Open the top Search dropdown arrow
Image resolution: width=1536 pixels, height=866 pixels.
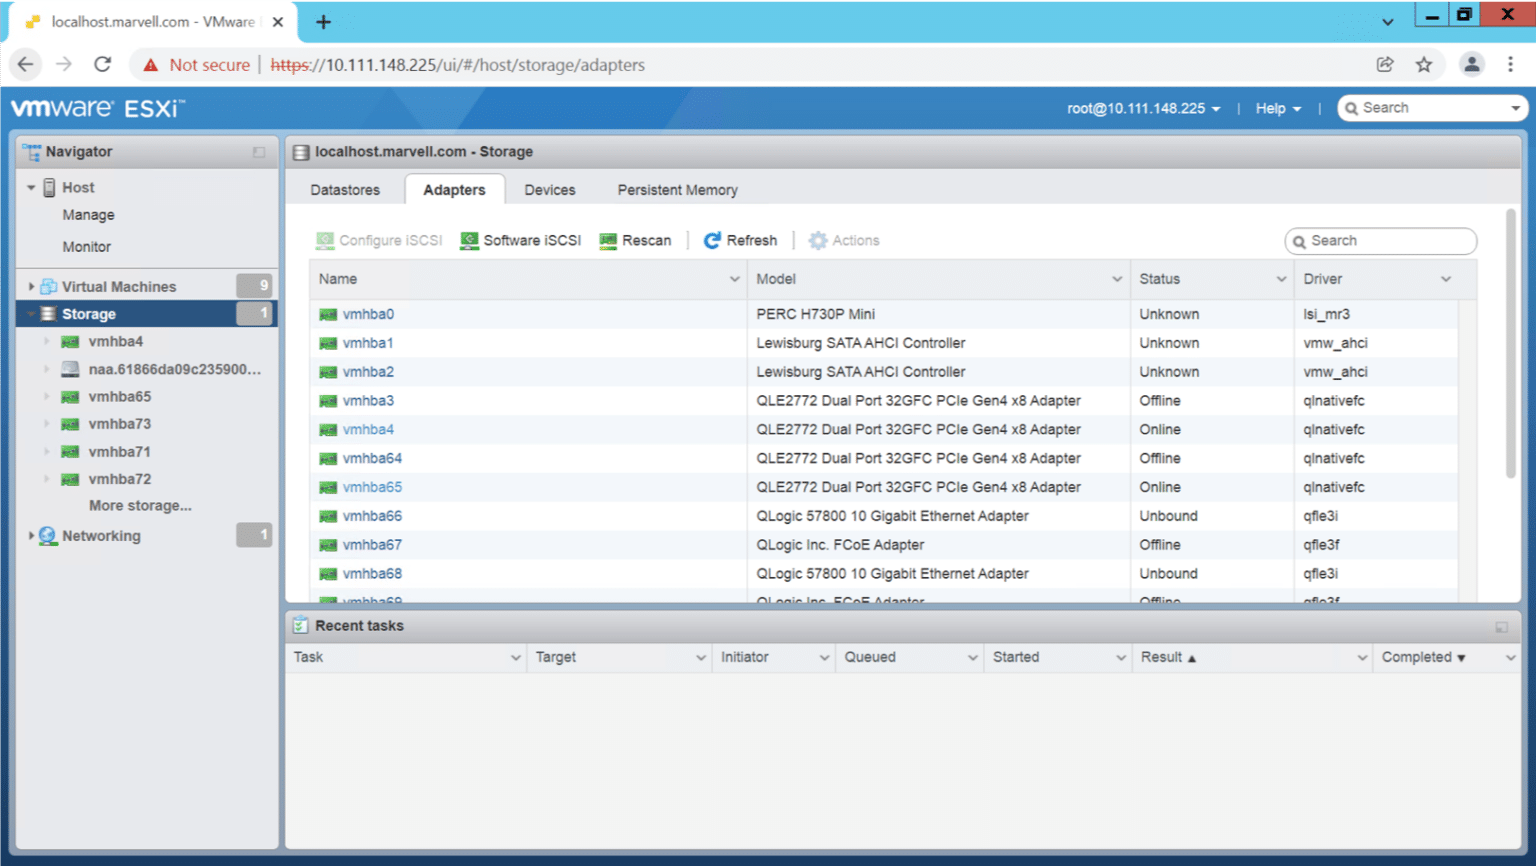tap(1515, 109)
